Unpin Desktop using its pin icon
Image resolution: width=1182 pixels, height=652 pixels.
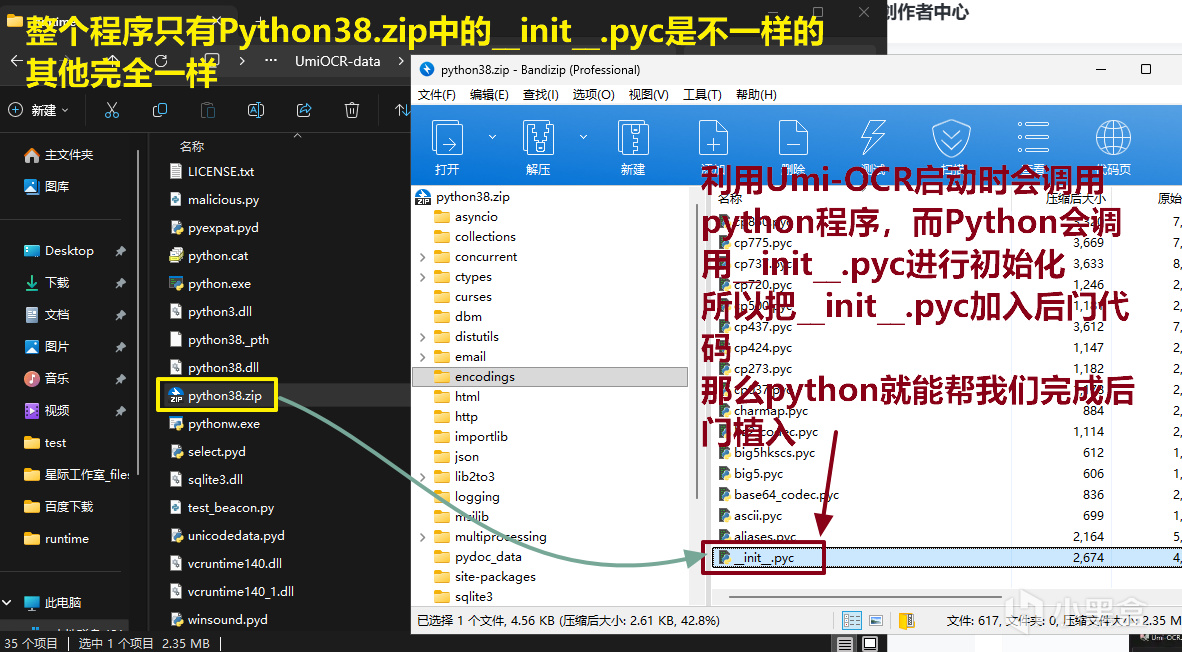pos(120,251)
